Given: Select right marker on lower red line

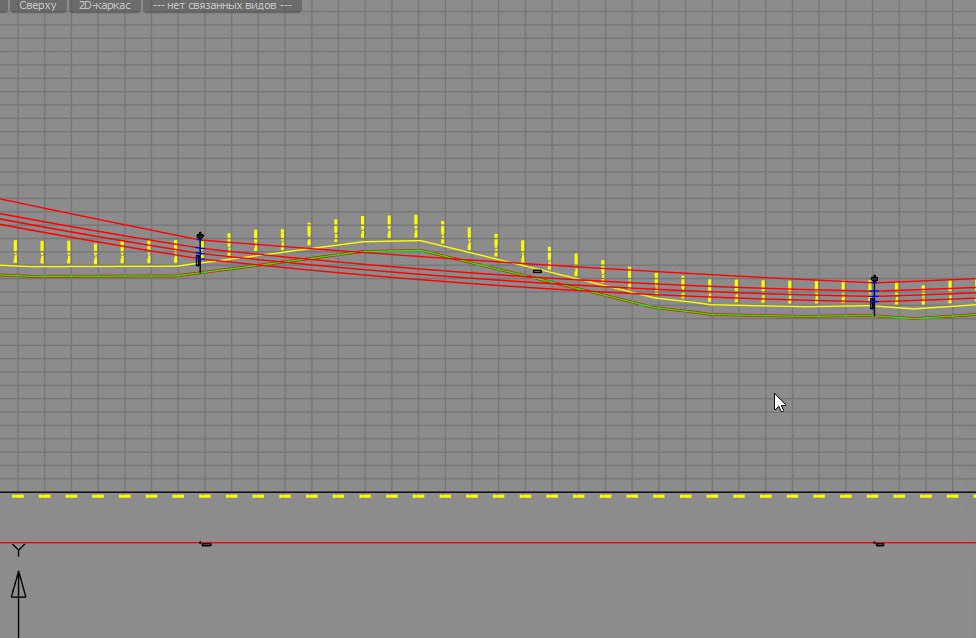Looking at the screenshot, I should point(879,544).
